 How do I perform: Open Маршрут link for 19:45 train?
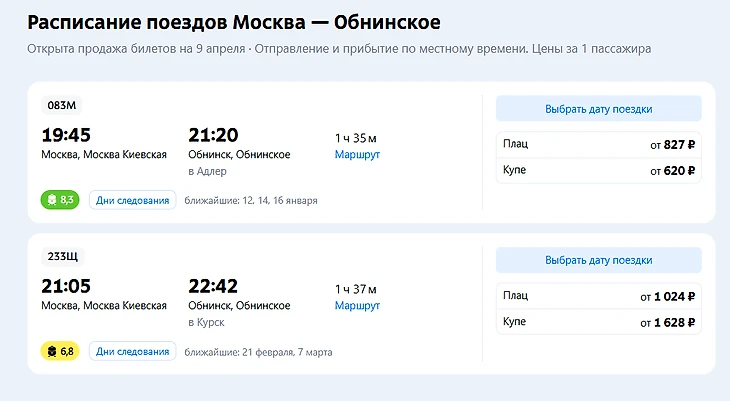(x=357, y=155)
